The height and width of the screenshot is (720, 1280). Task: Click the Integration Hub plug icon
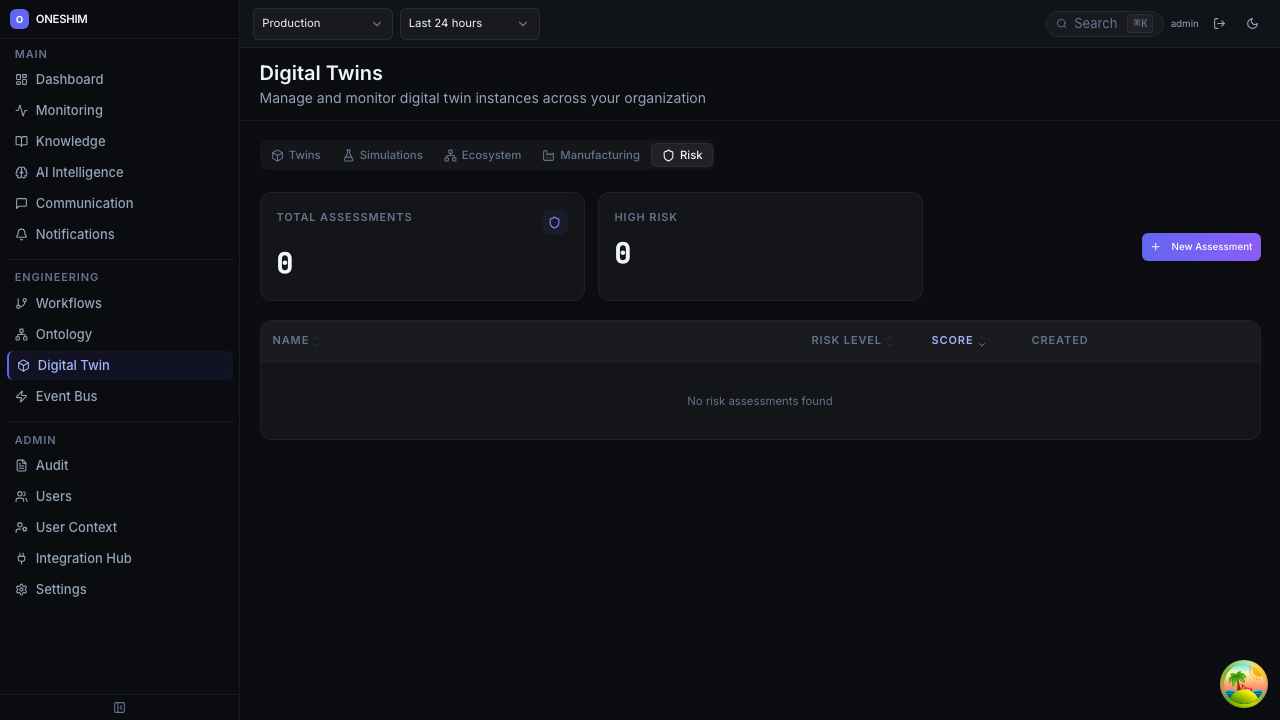(x=21, y=558)
